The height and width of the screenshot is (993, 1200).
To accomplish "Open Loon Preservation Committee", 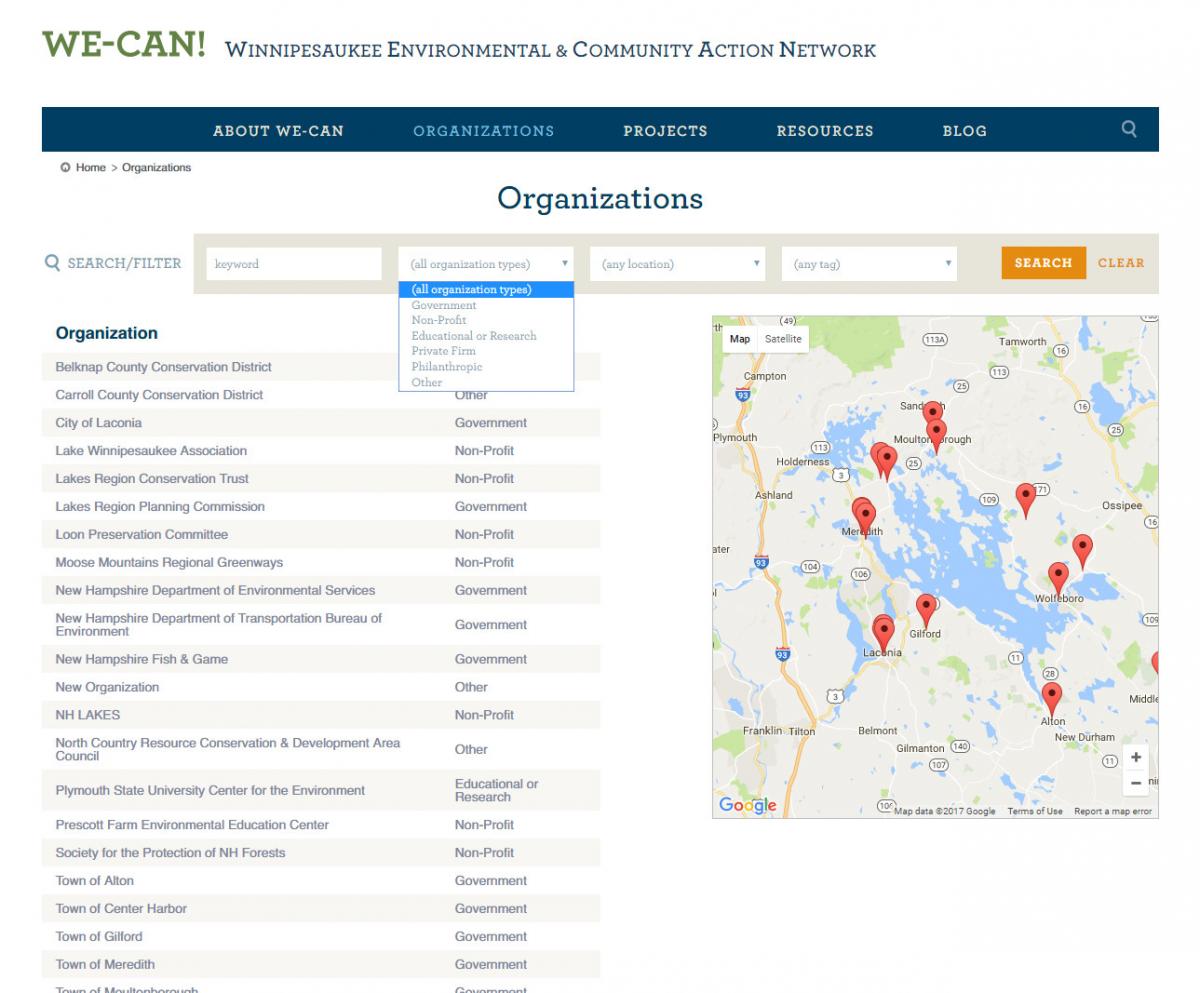I will [142, 535].
